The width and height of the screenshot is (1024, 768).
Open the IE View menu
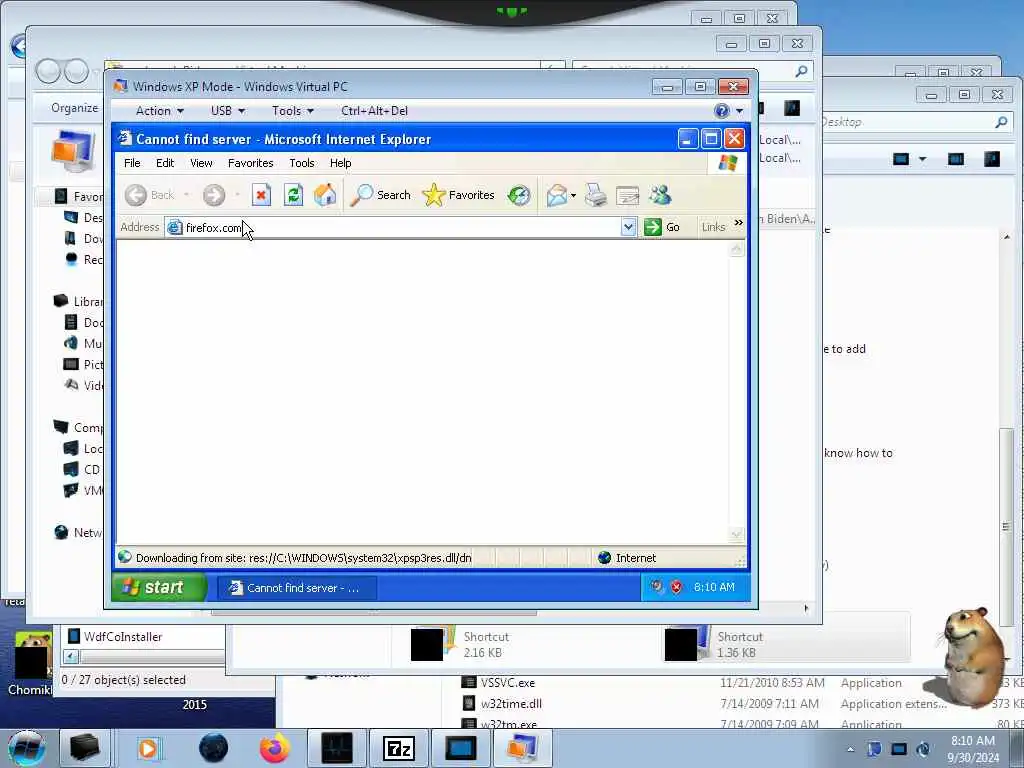201,163
